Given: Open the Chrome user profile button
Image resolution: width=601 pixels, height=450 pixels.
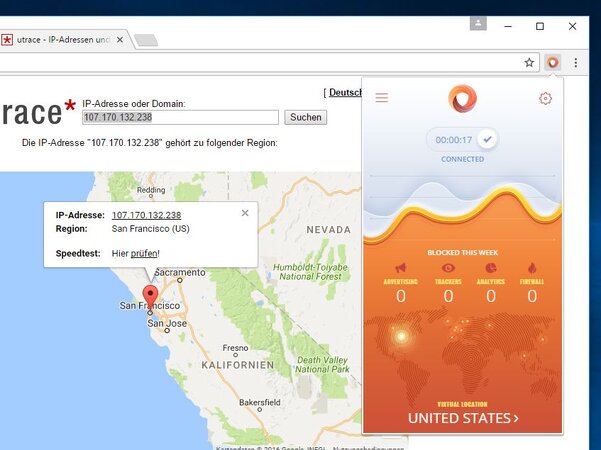Looking at the screenshot, I should click(480, 23).
